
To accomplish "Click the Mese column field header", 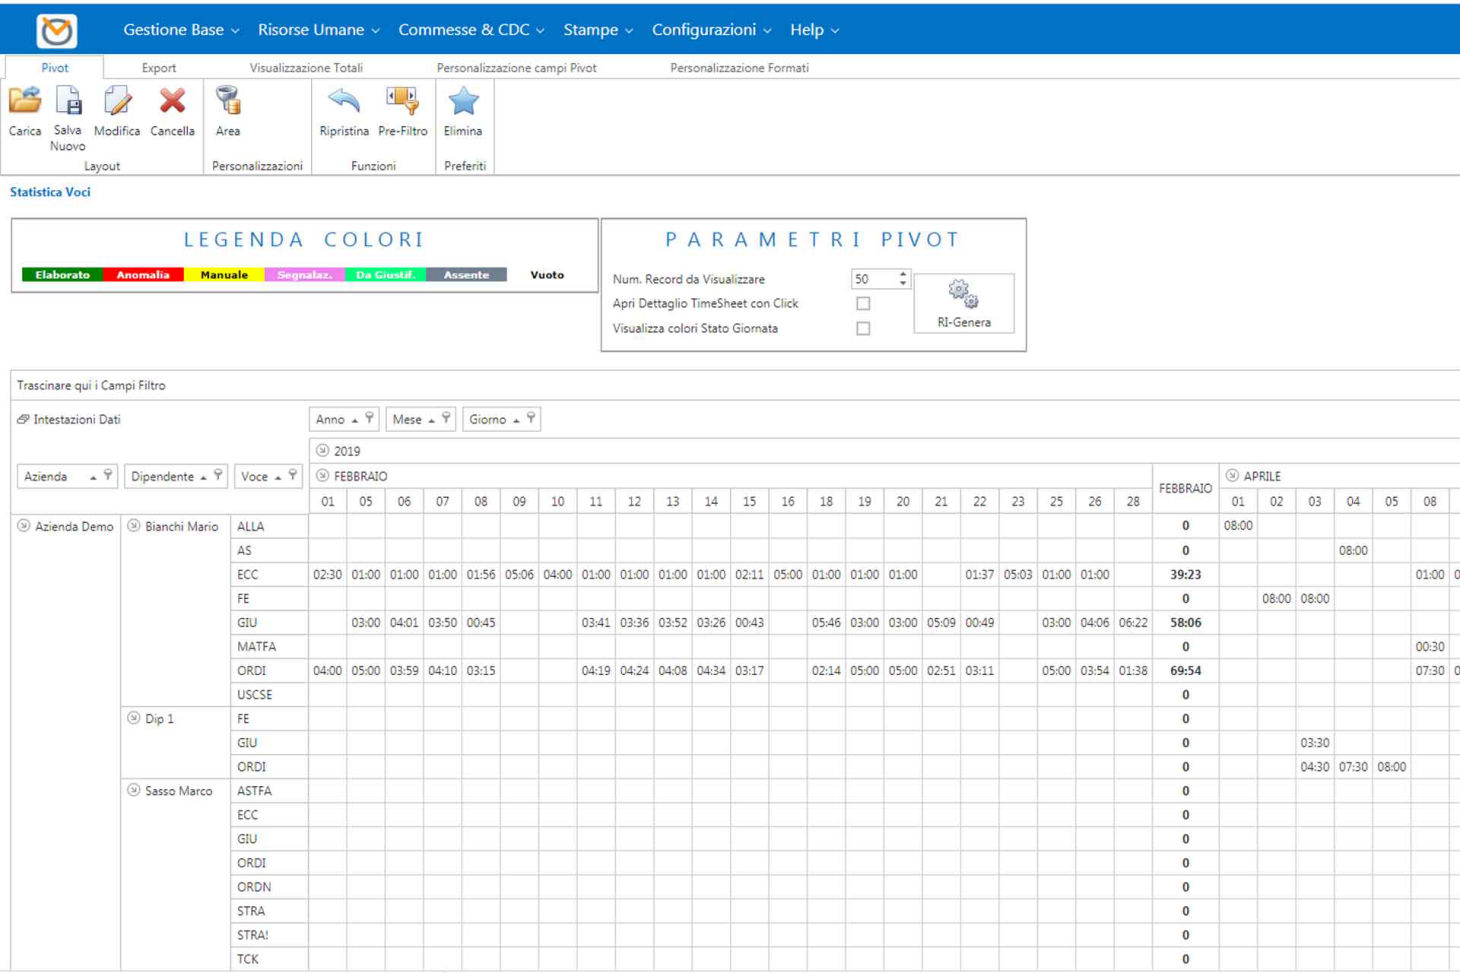I will tap(420, 419).
